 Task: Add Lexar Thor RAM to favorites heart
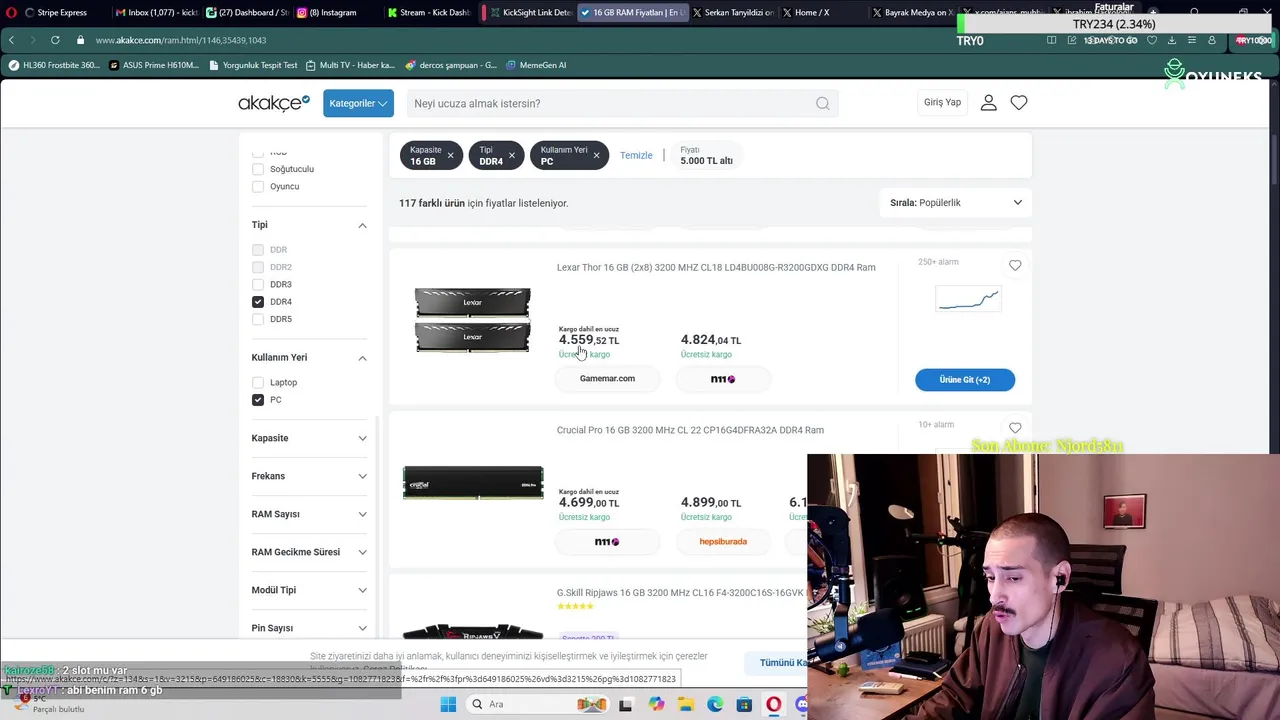pyautogui.click(x=1015, y=265)
